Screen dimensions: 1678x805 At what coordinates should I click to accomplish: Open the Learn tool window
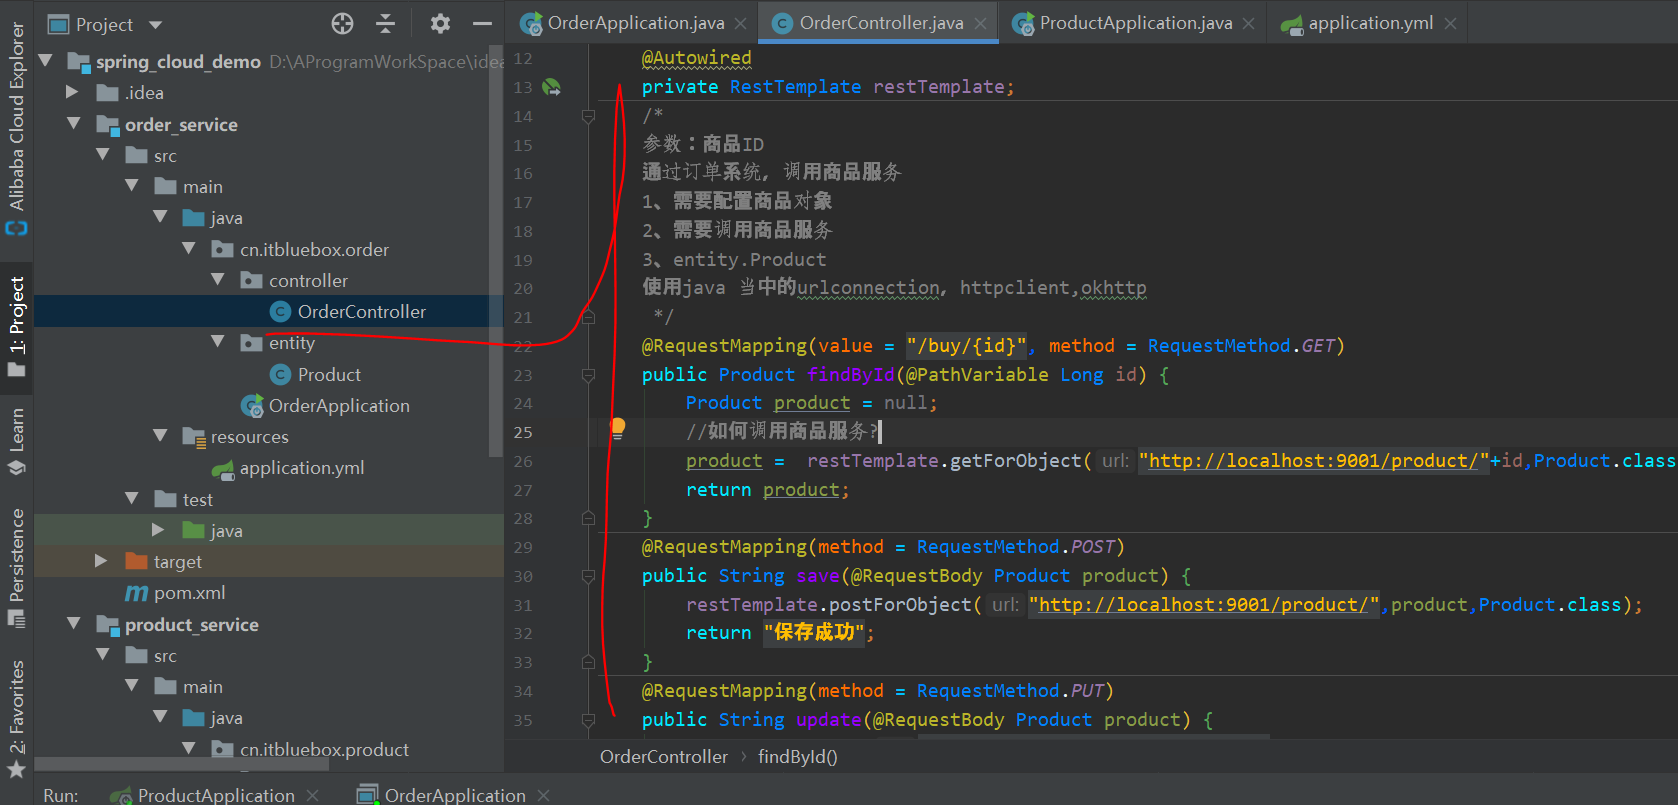click(x=17, y=441)
